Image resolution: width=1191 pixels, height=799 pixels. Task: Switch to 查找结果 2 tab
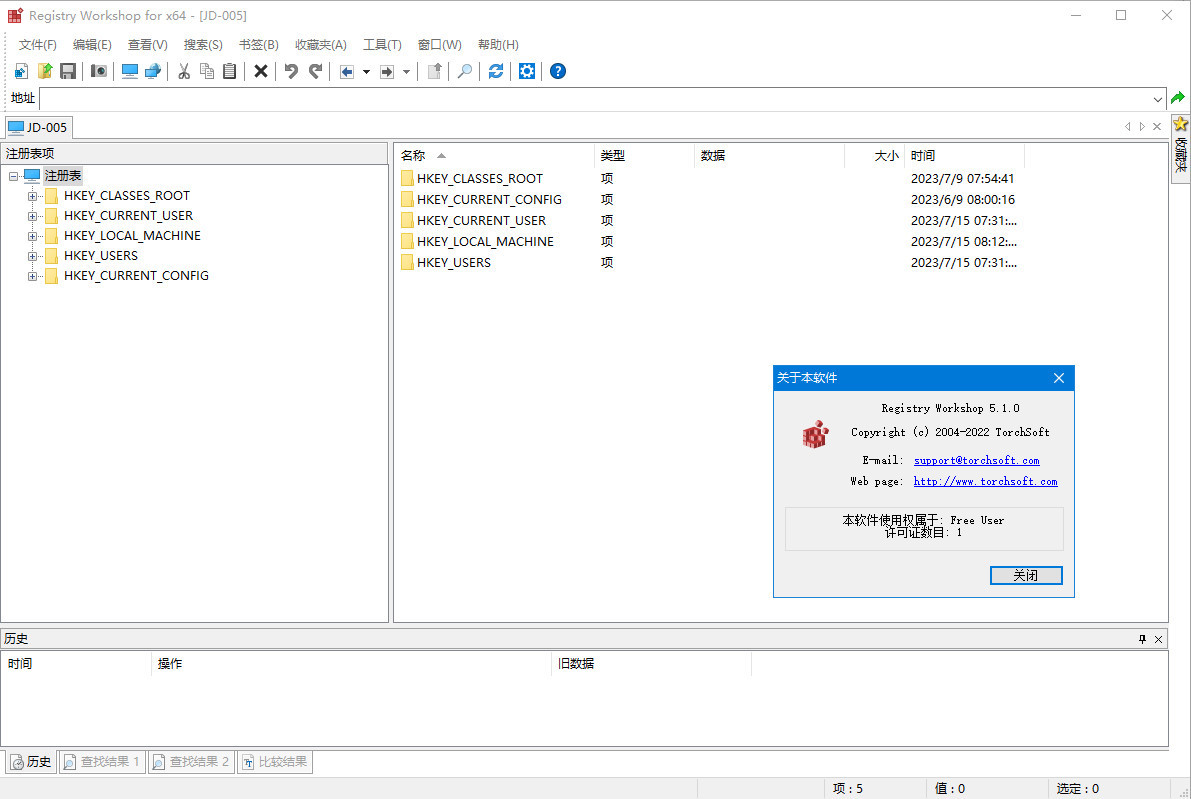tap(191, 762)
